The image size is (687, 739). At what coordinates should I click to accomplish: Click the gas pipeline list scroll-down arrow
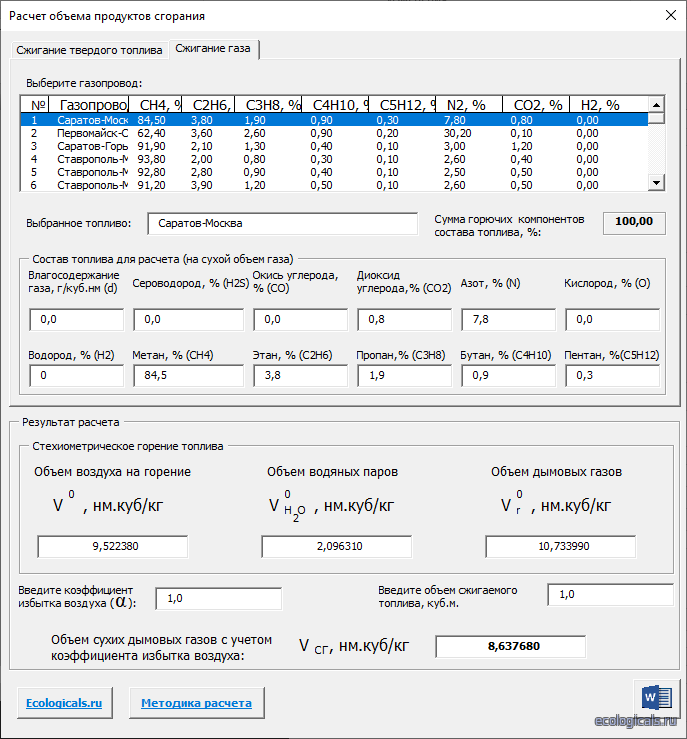(656, 182)
